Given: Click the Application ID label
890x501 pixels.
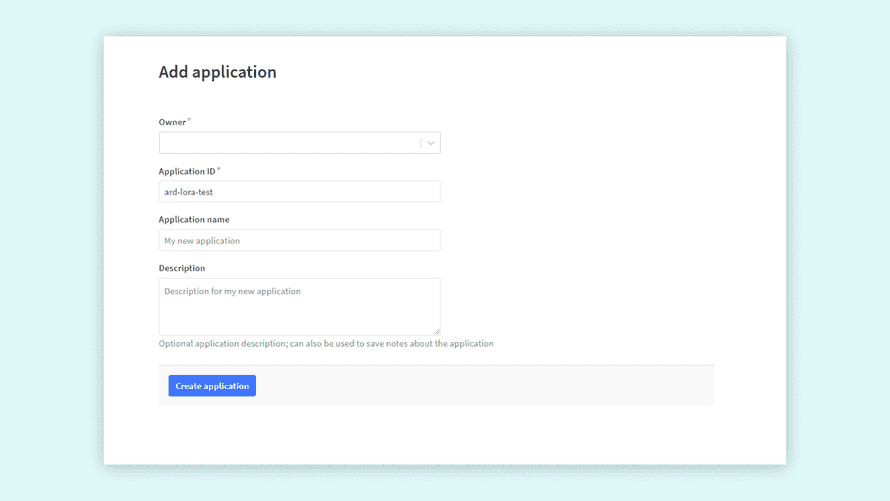Looking at the screenshot, I should 186,171.
